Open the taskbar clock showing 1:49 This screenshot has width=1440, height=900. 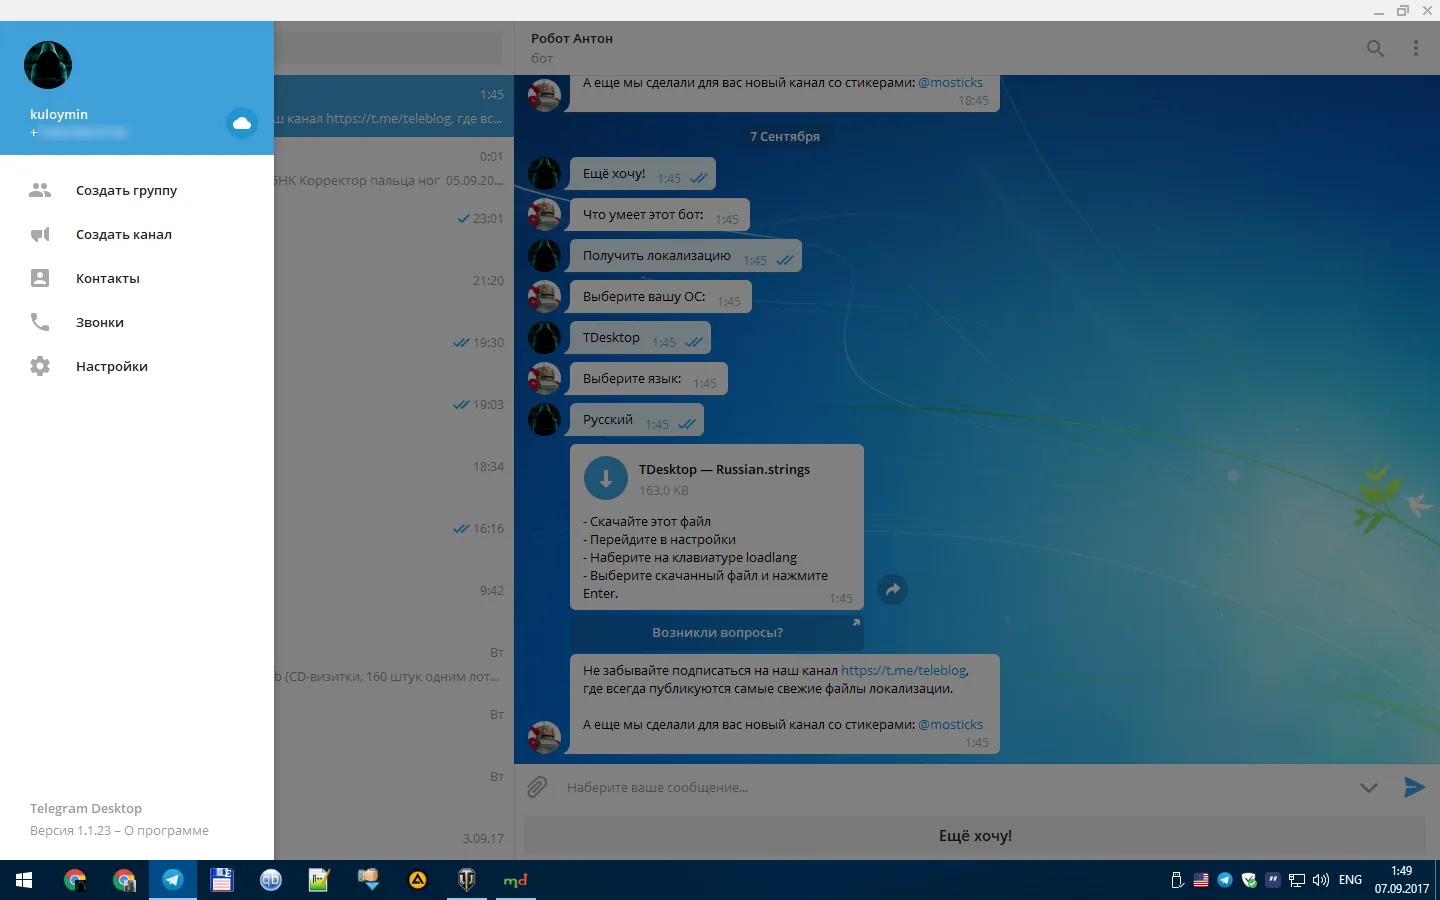(1402, 880)
